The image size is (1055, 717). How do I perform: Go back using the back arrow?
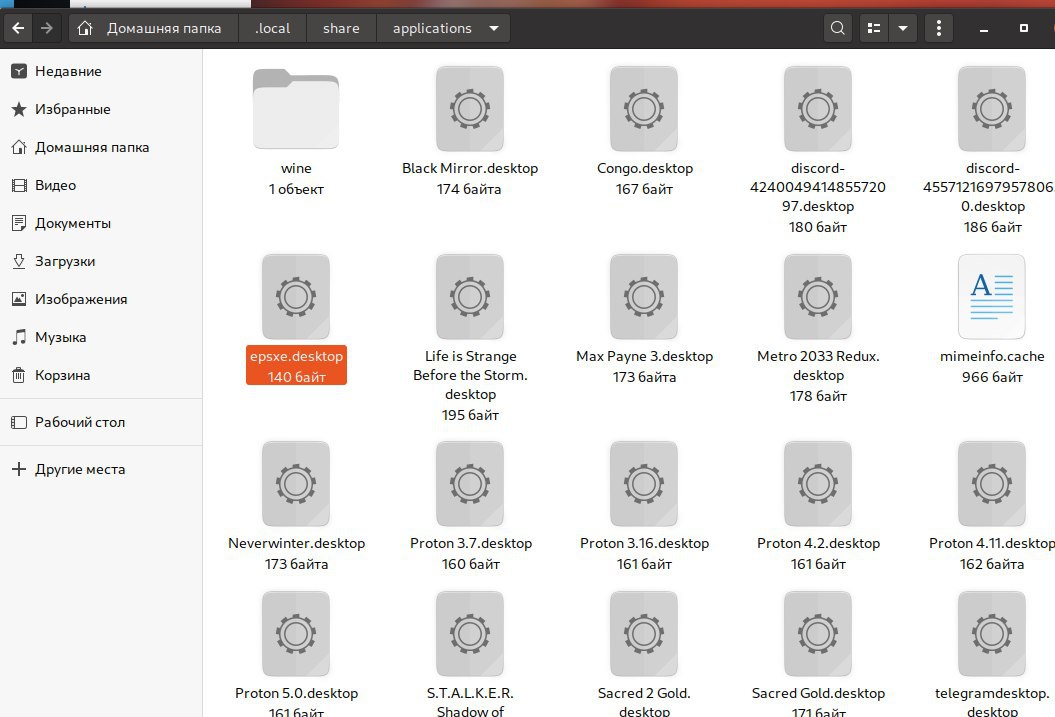pos(18,28)
